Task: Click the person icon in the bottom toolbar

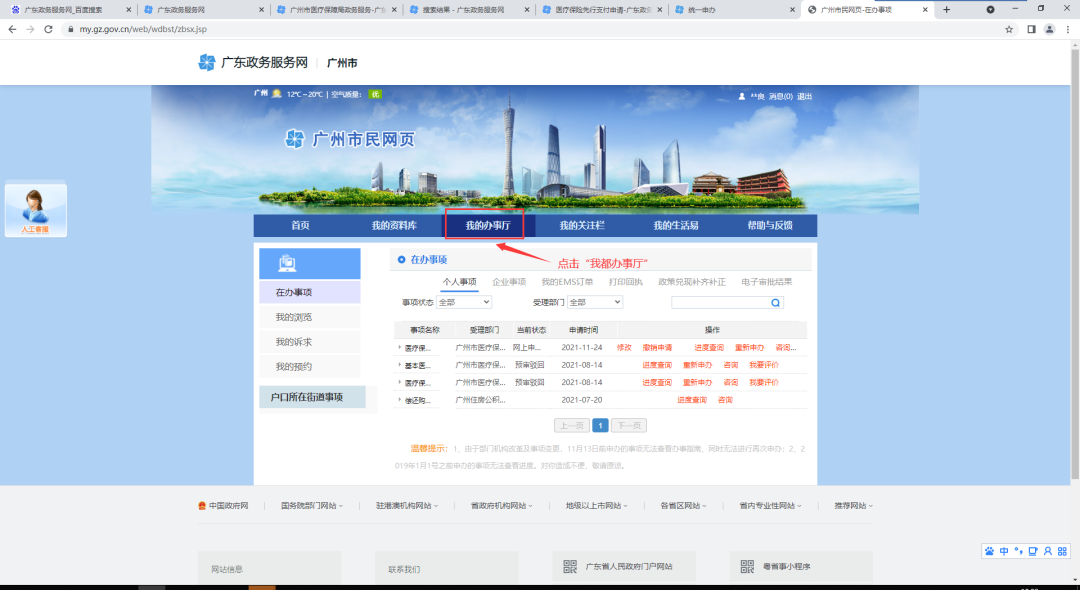Action: tap(1048, 551)
